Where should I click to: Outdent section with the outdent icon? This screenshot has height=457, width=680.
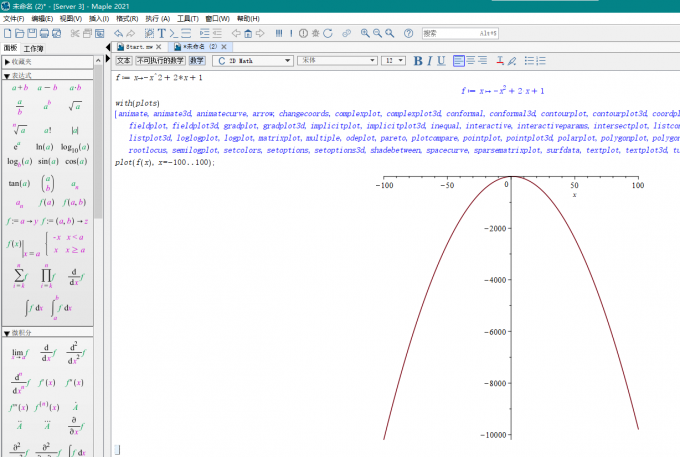(x=217, y=33)
